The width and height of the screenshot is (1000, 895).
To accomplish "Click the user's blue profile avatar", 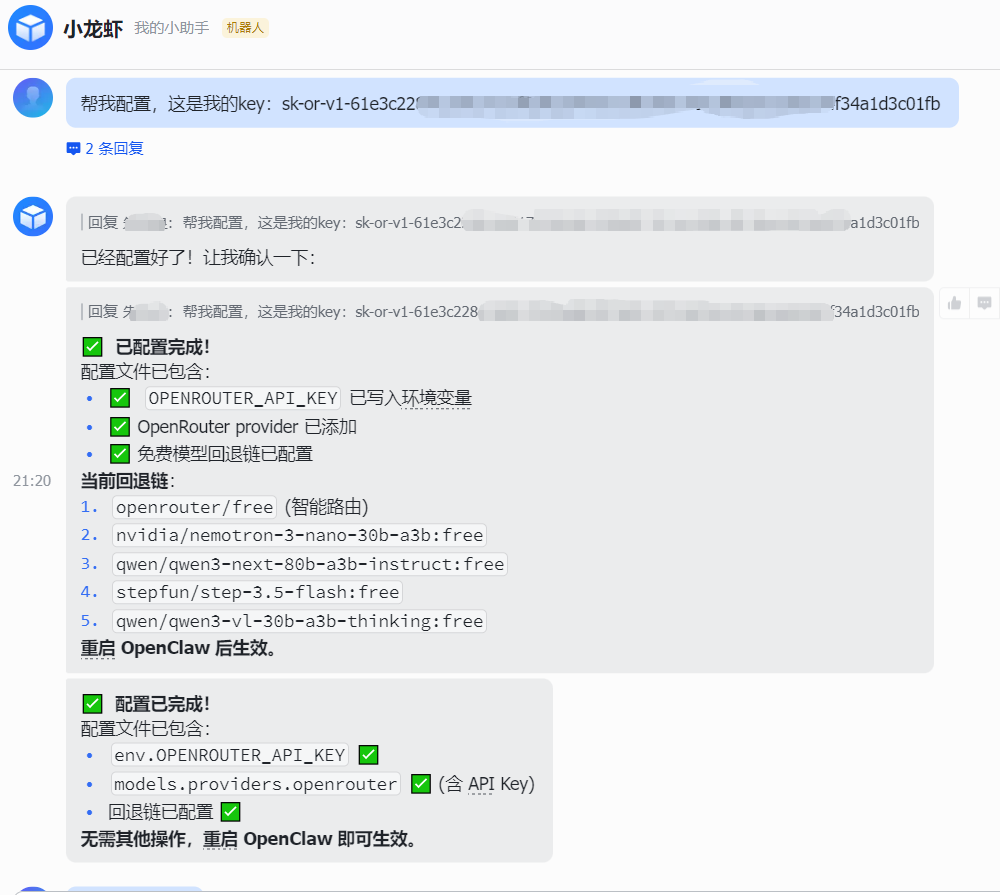I will [x=32, y=97].
